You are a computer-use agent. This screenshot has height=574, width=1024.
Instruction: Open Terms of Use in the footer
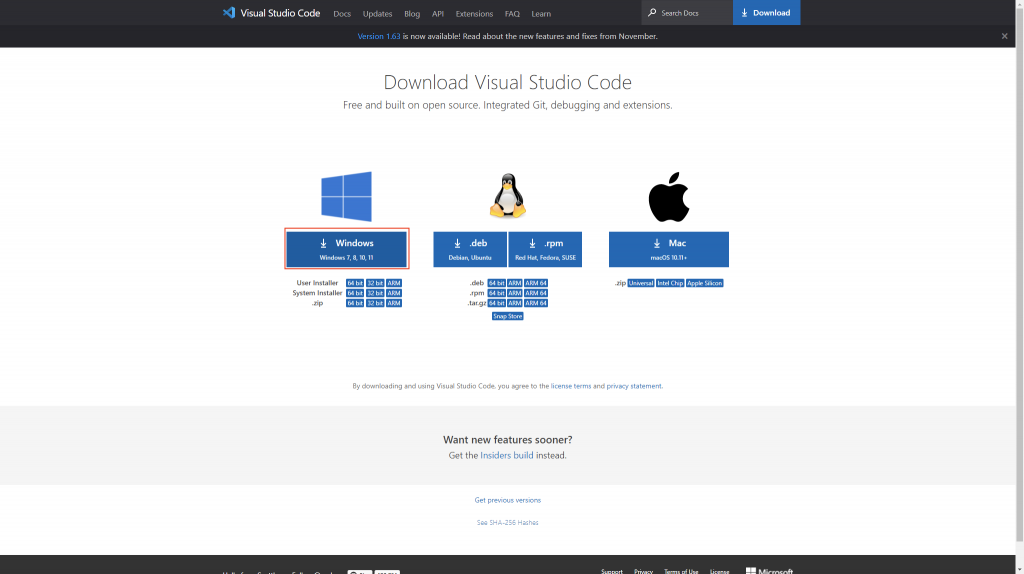click(681, 571)
